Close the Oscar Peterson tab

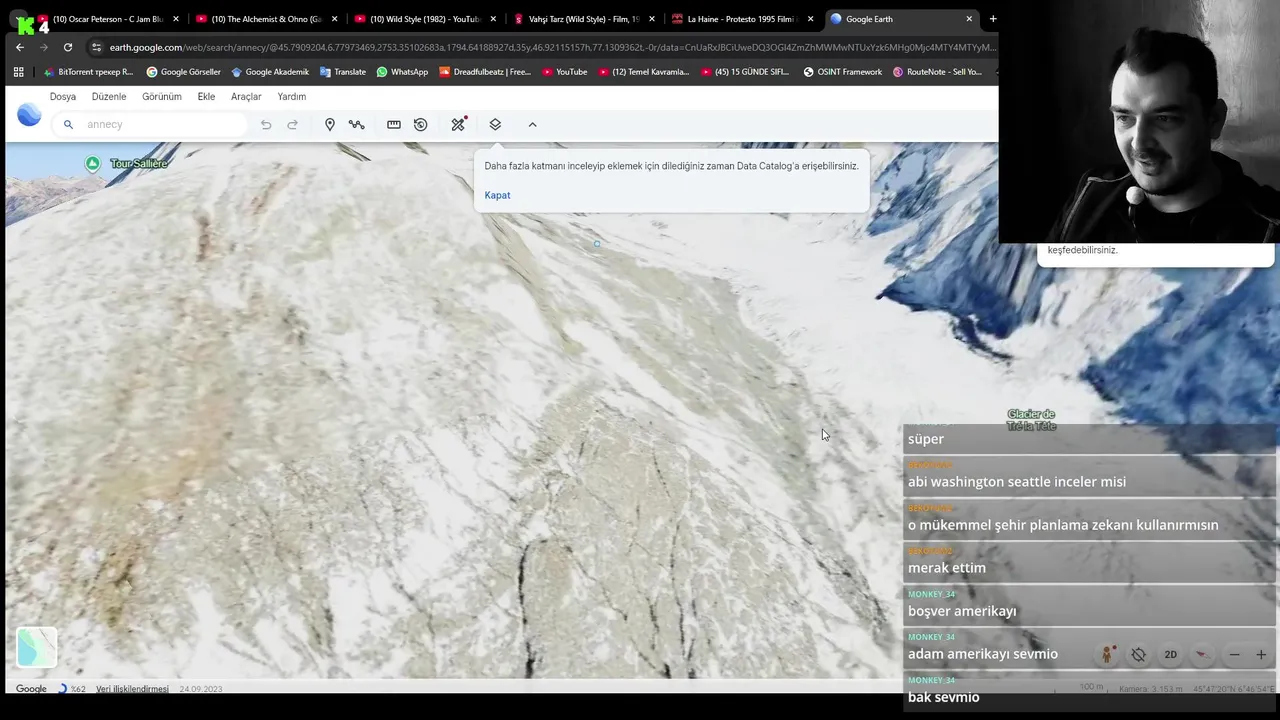pyautogui.click(x=176, y=19)
